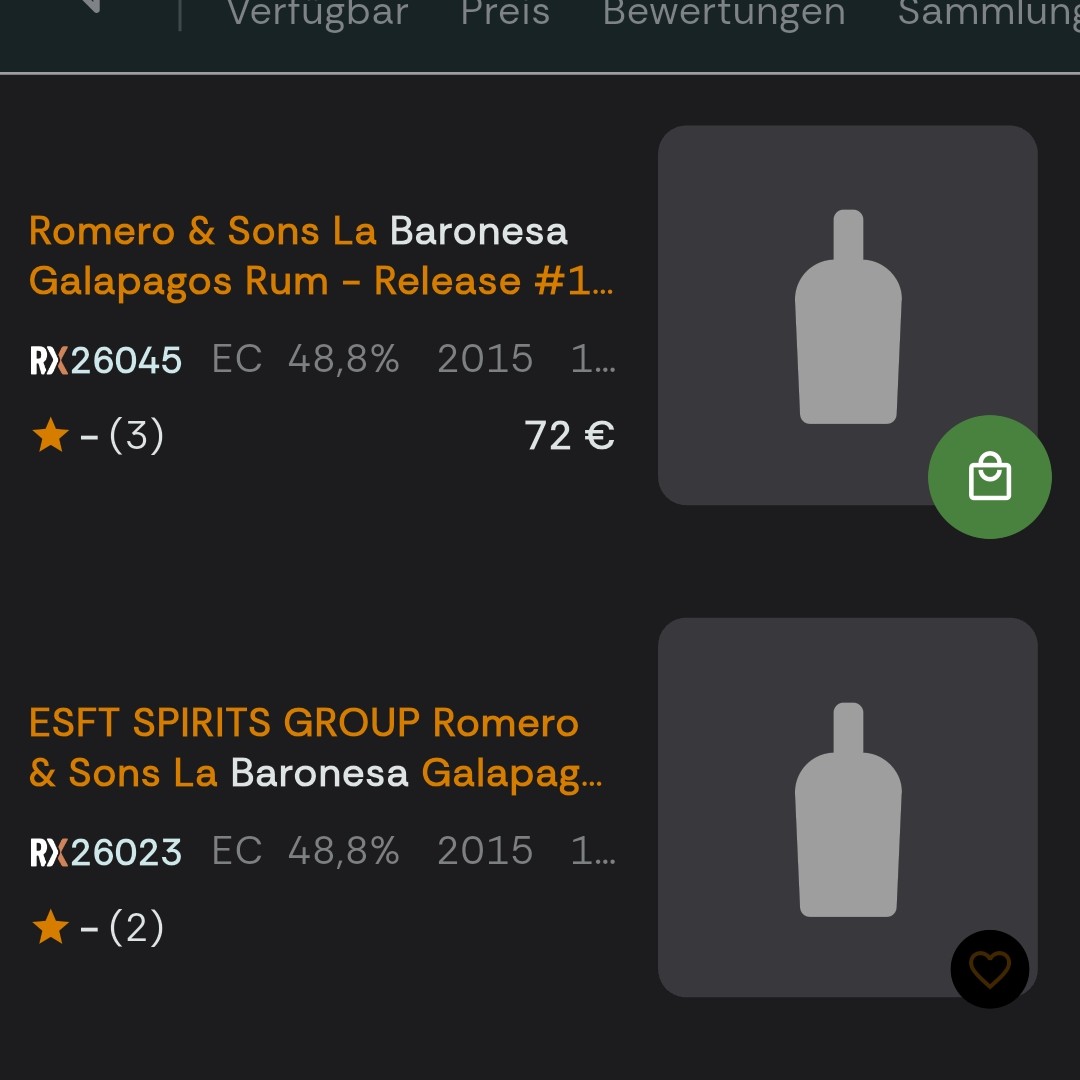
Task: Tap bottle placeholder icon of first rum
Action: 848,316
